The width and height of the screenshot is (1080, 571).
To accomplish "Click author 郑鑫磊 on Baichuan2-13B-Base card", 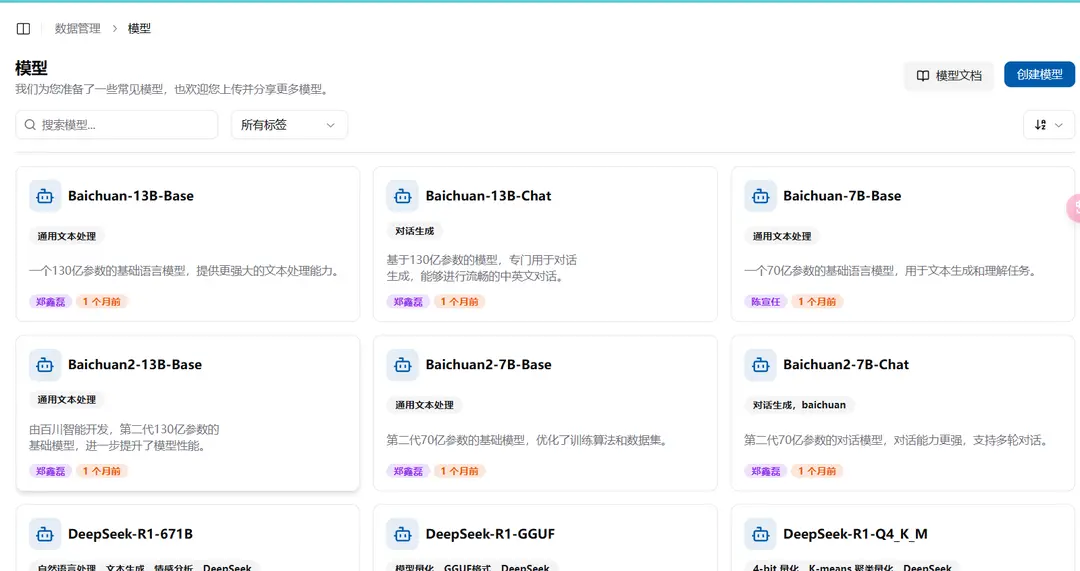I will coord(50,471).
